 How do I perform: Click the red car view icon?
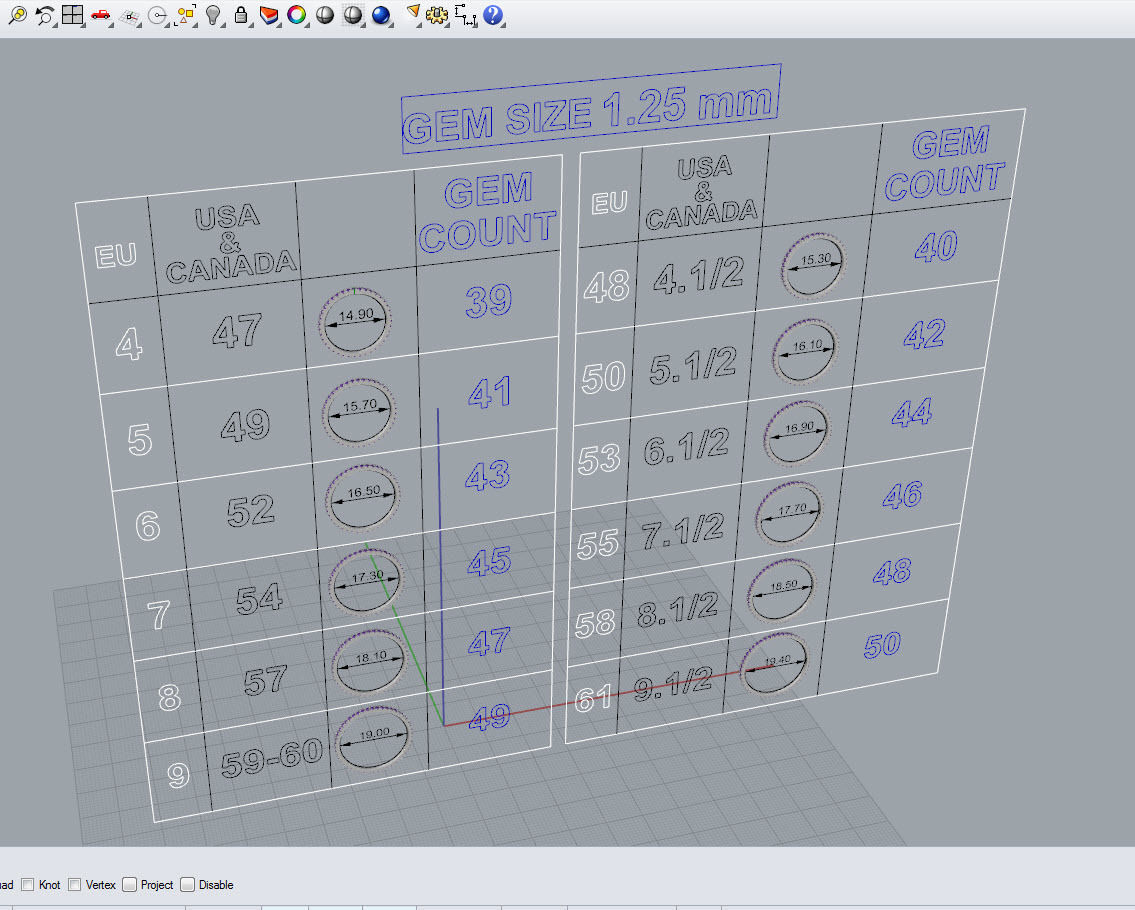click(x=101, y=14)
